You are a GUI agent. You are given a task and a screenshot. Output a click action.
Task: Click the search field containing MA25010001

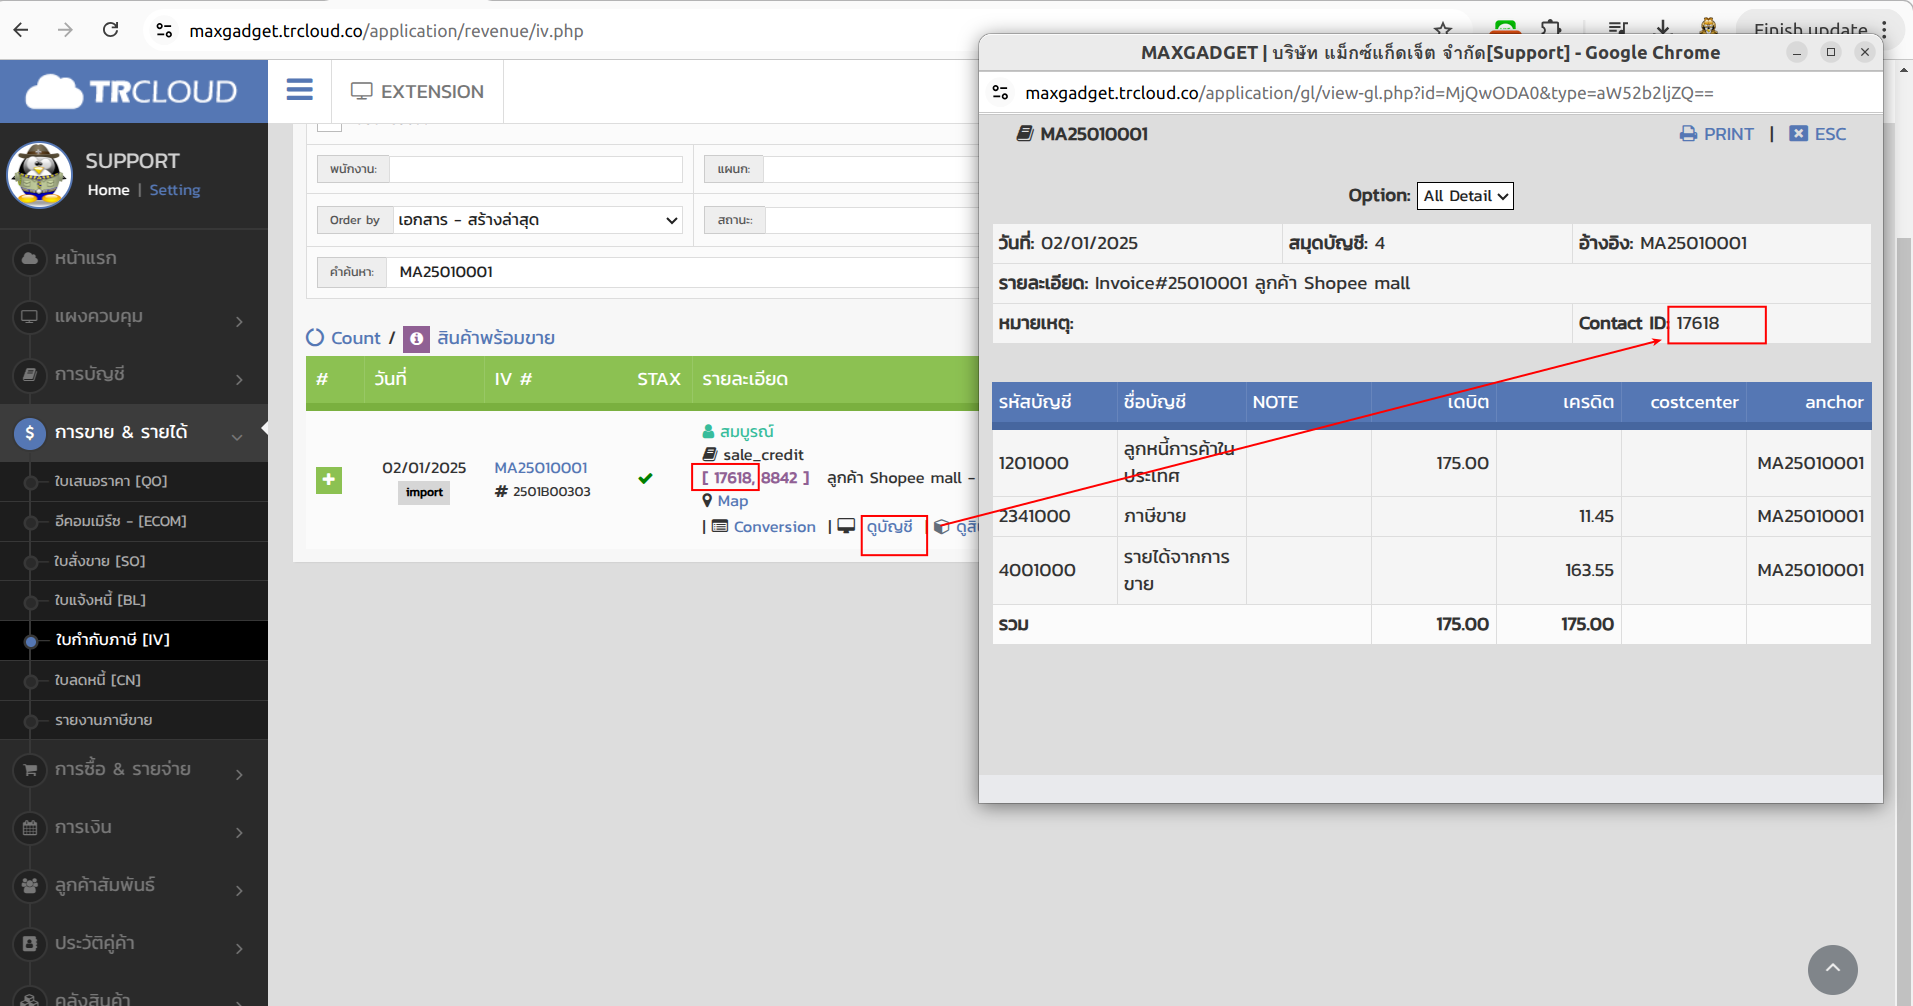tap(680, 272)
